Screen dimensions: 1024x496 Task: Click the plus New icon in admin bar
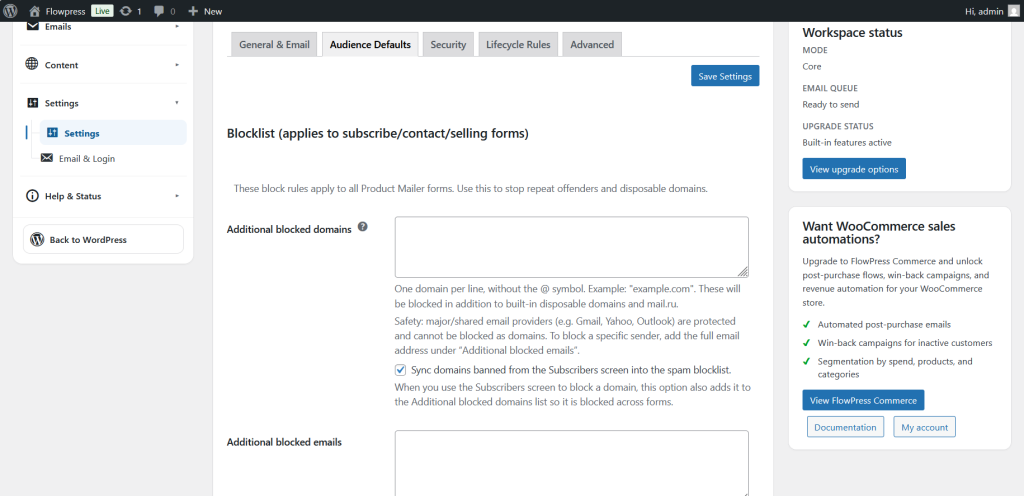point(193,11)
